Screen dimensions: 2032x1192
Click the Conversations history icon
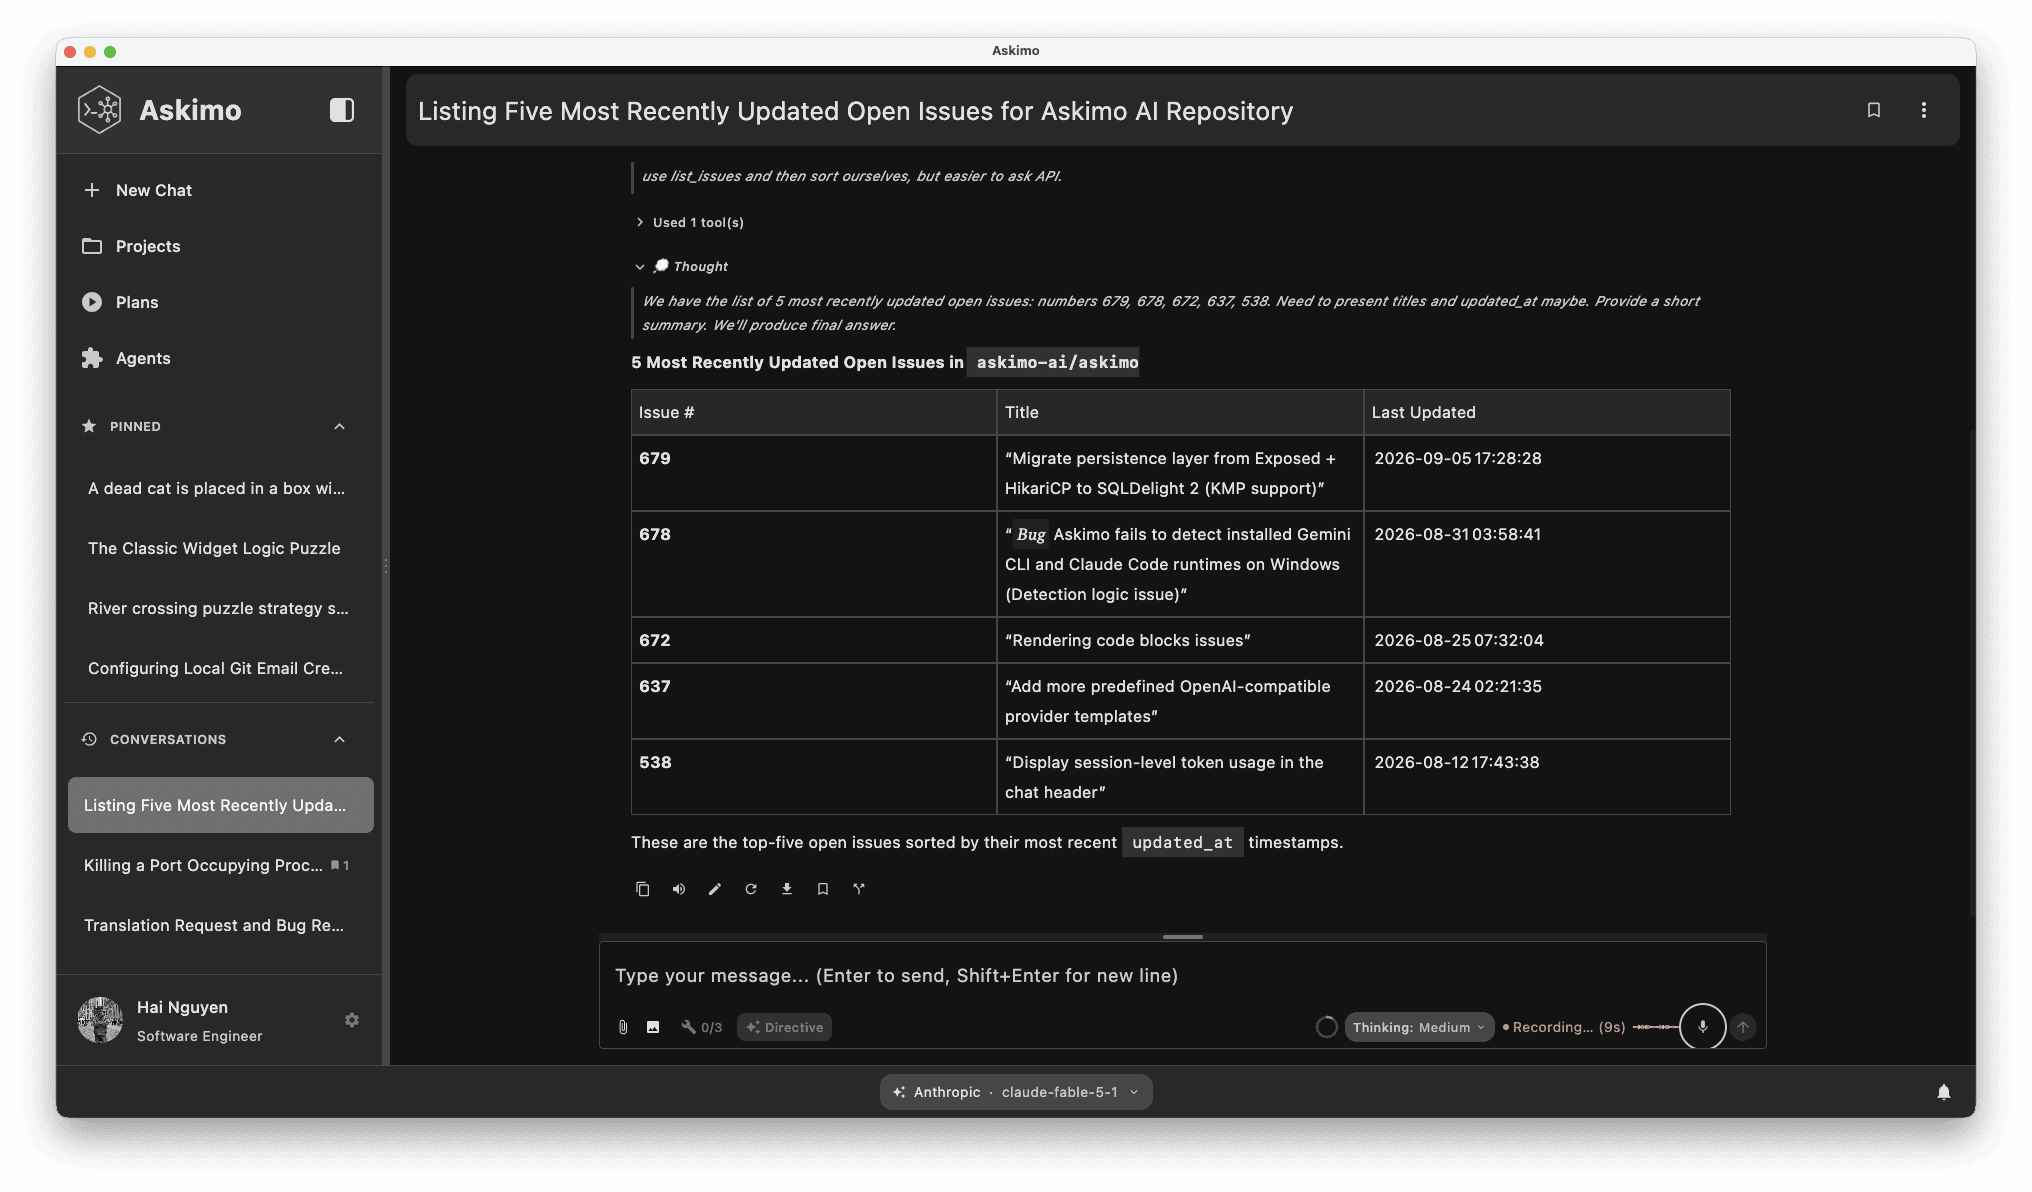pos(89,739)
